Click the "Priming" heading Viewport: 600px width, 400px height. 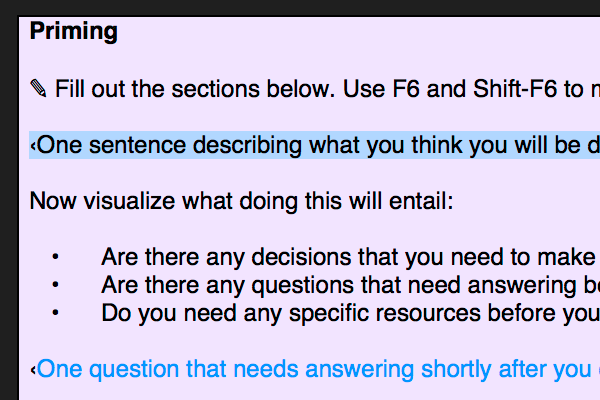pos(74,31)
